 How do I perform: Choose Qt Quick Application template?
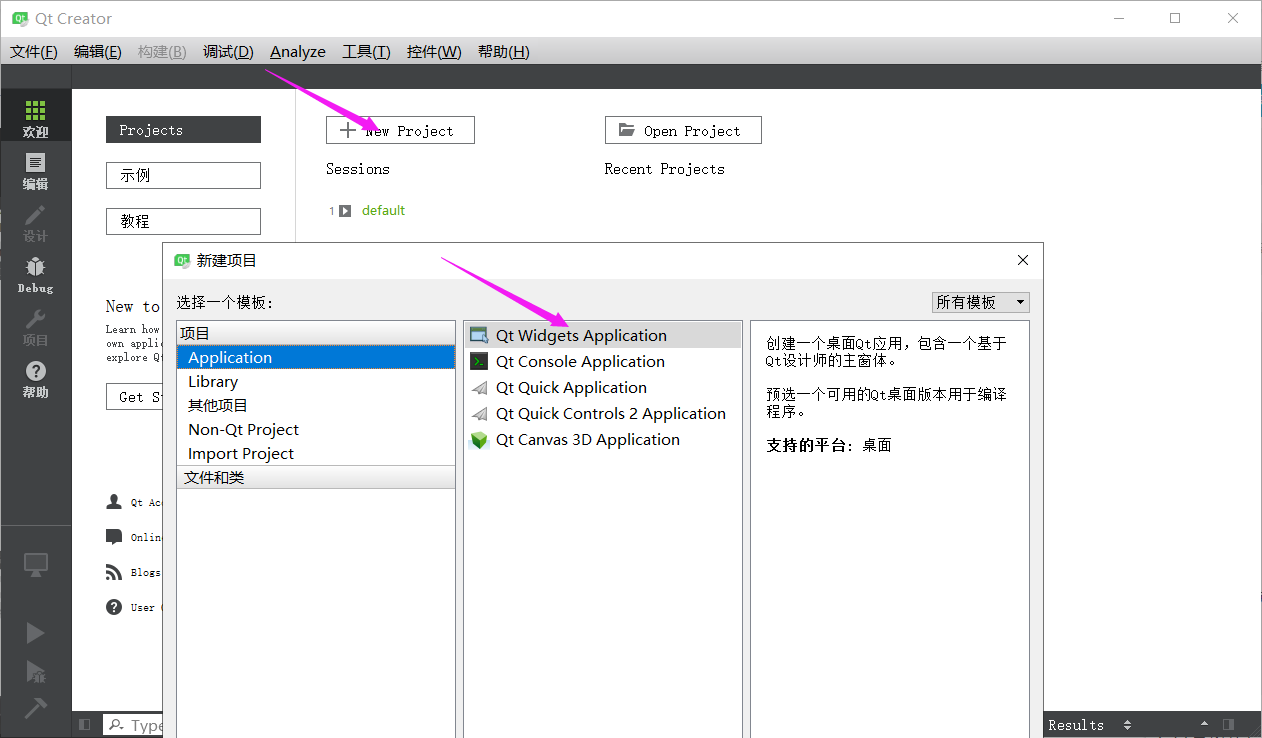tap(603, 387)
